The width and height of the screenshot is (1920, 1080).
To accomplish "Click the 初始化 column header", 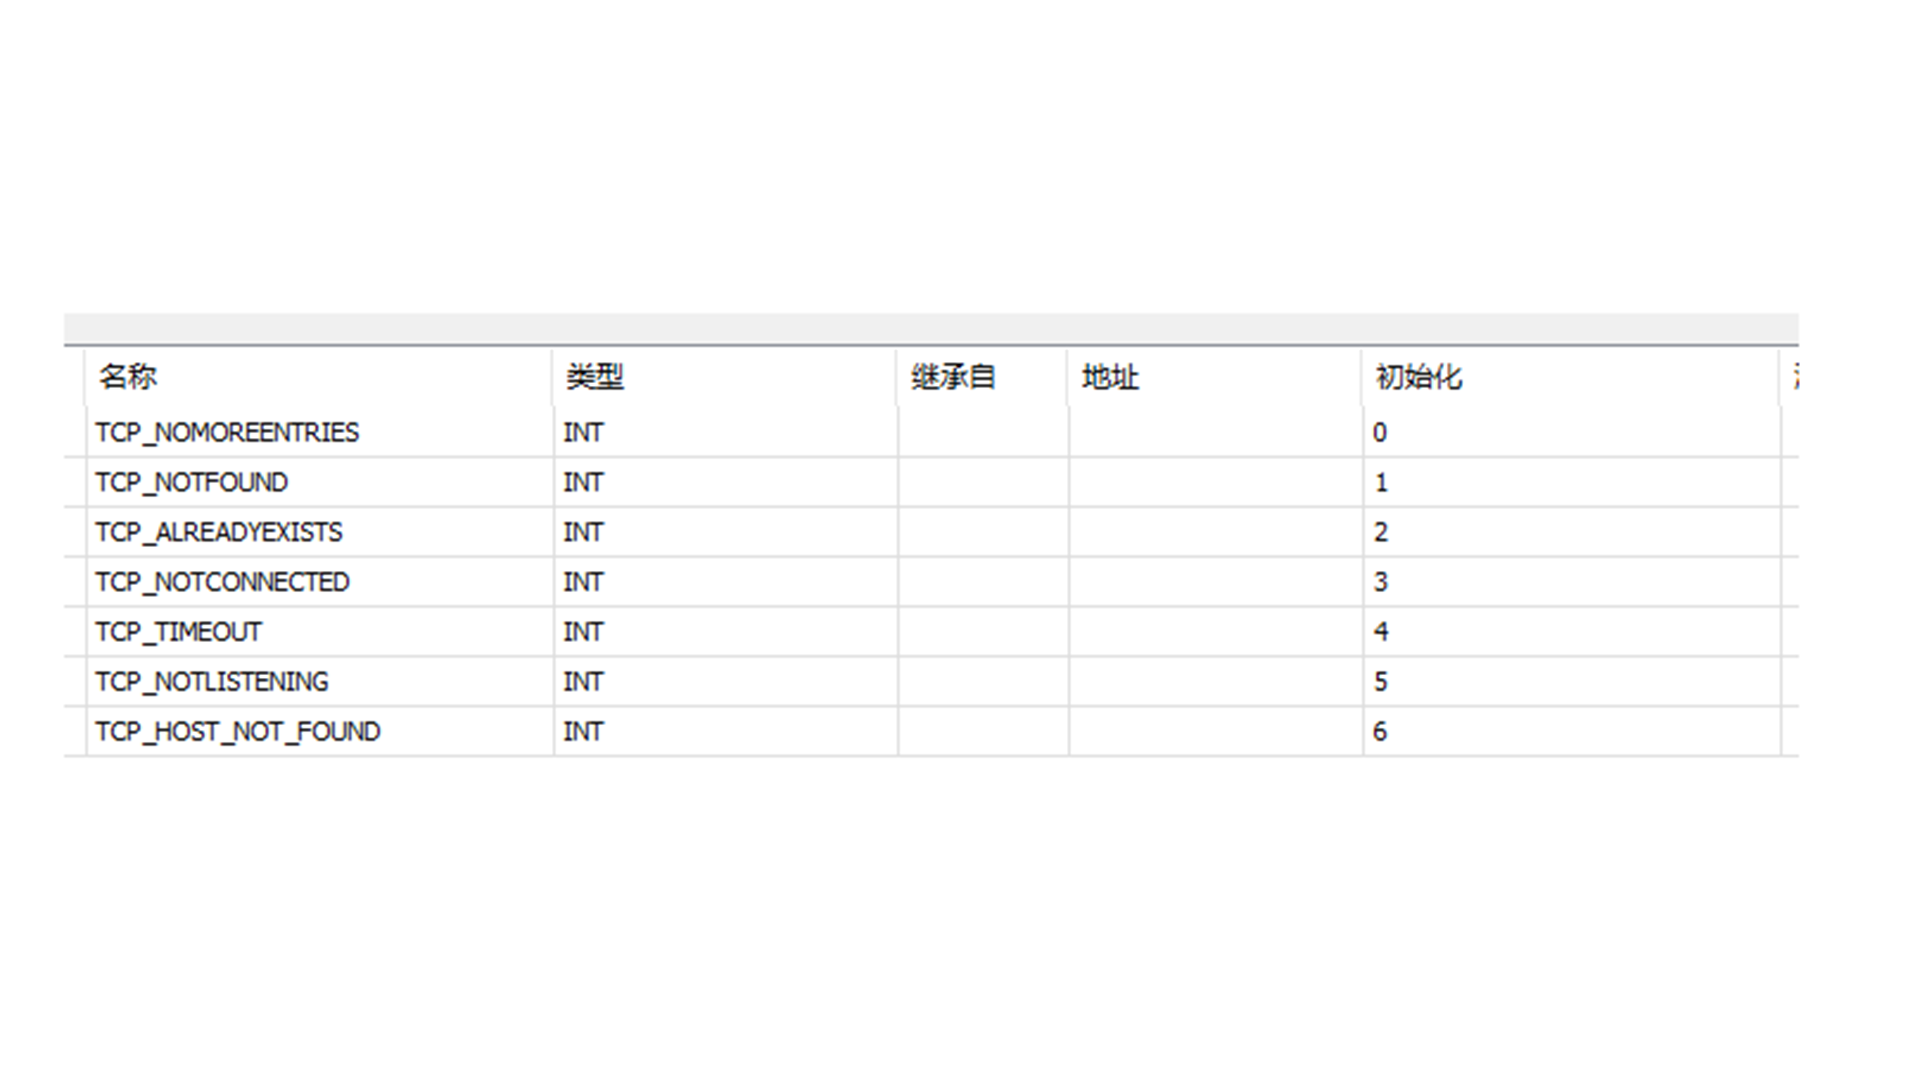I will (x=1418, y=377).
